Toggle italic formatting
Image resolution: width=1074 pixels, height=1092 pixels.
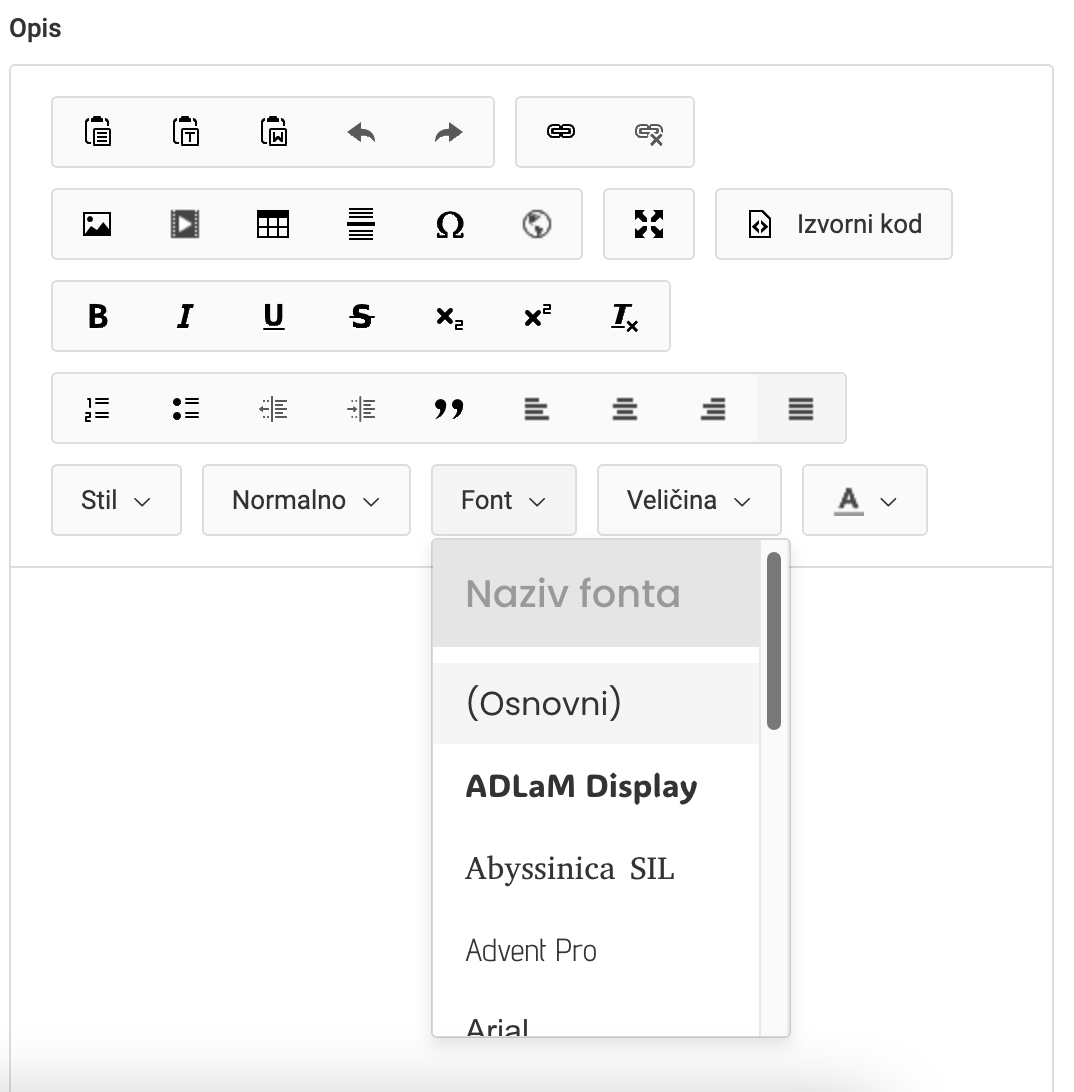pos(185,316)
